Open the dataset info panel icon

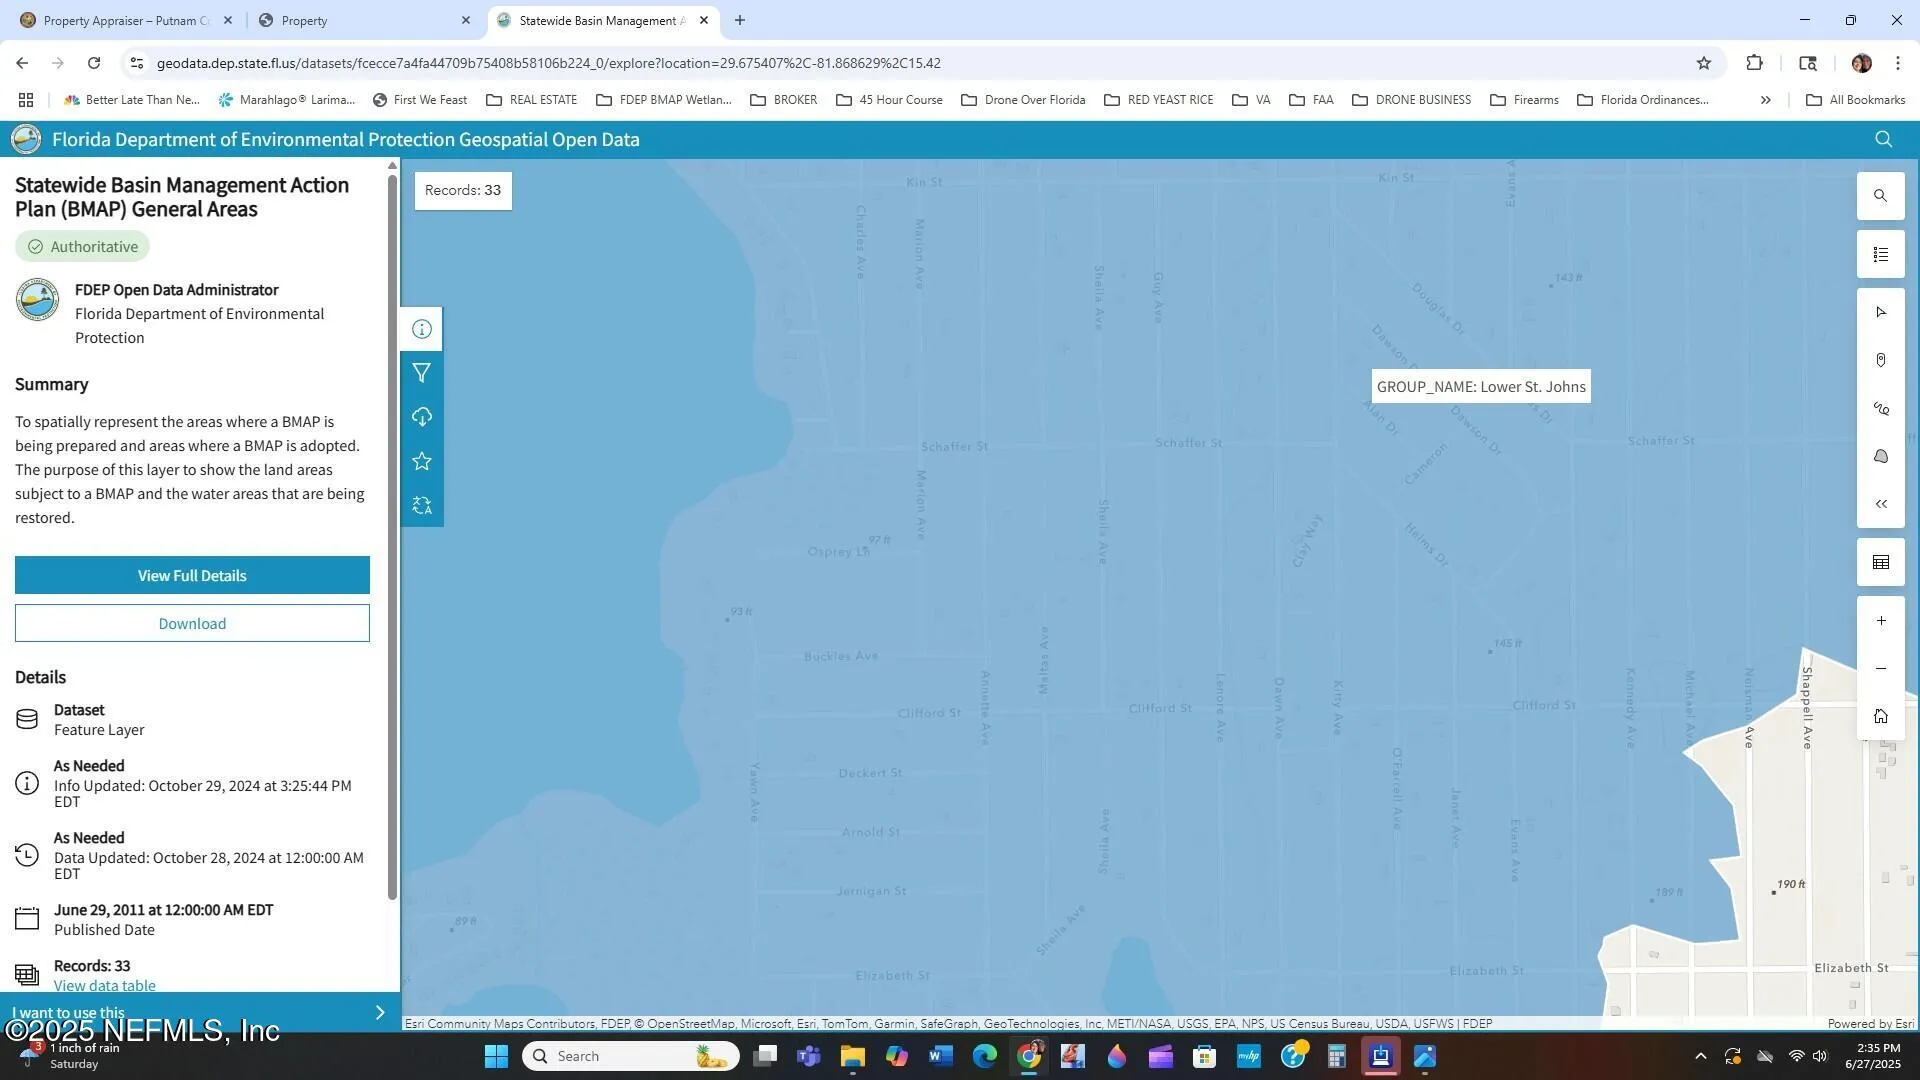pyautogui.click(x=422, y=329)
